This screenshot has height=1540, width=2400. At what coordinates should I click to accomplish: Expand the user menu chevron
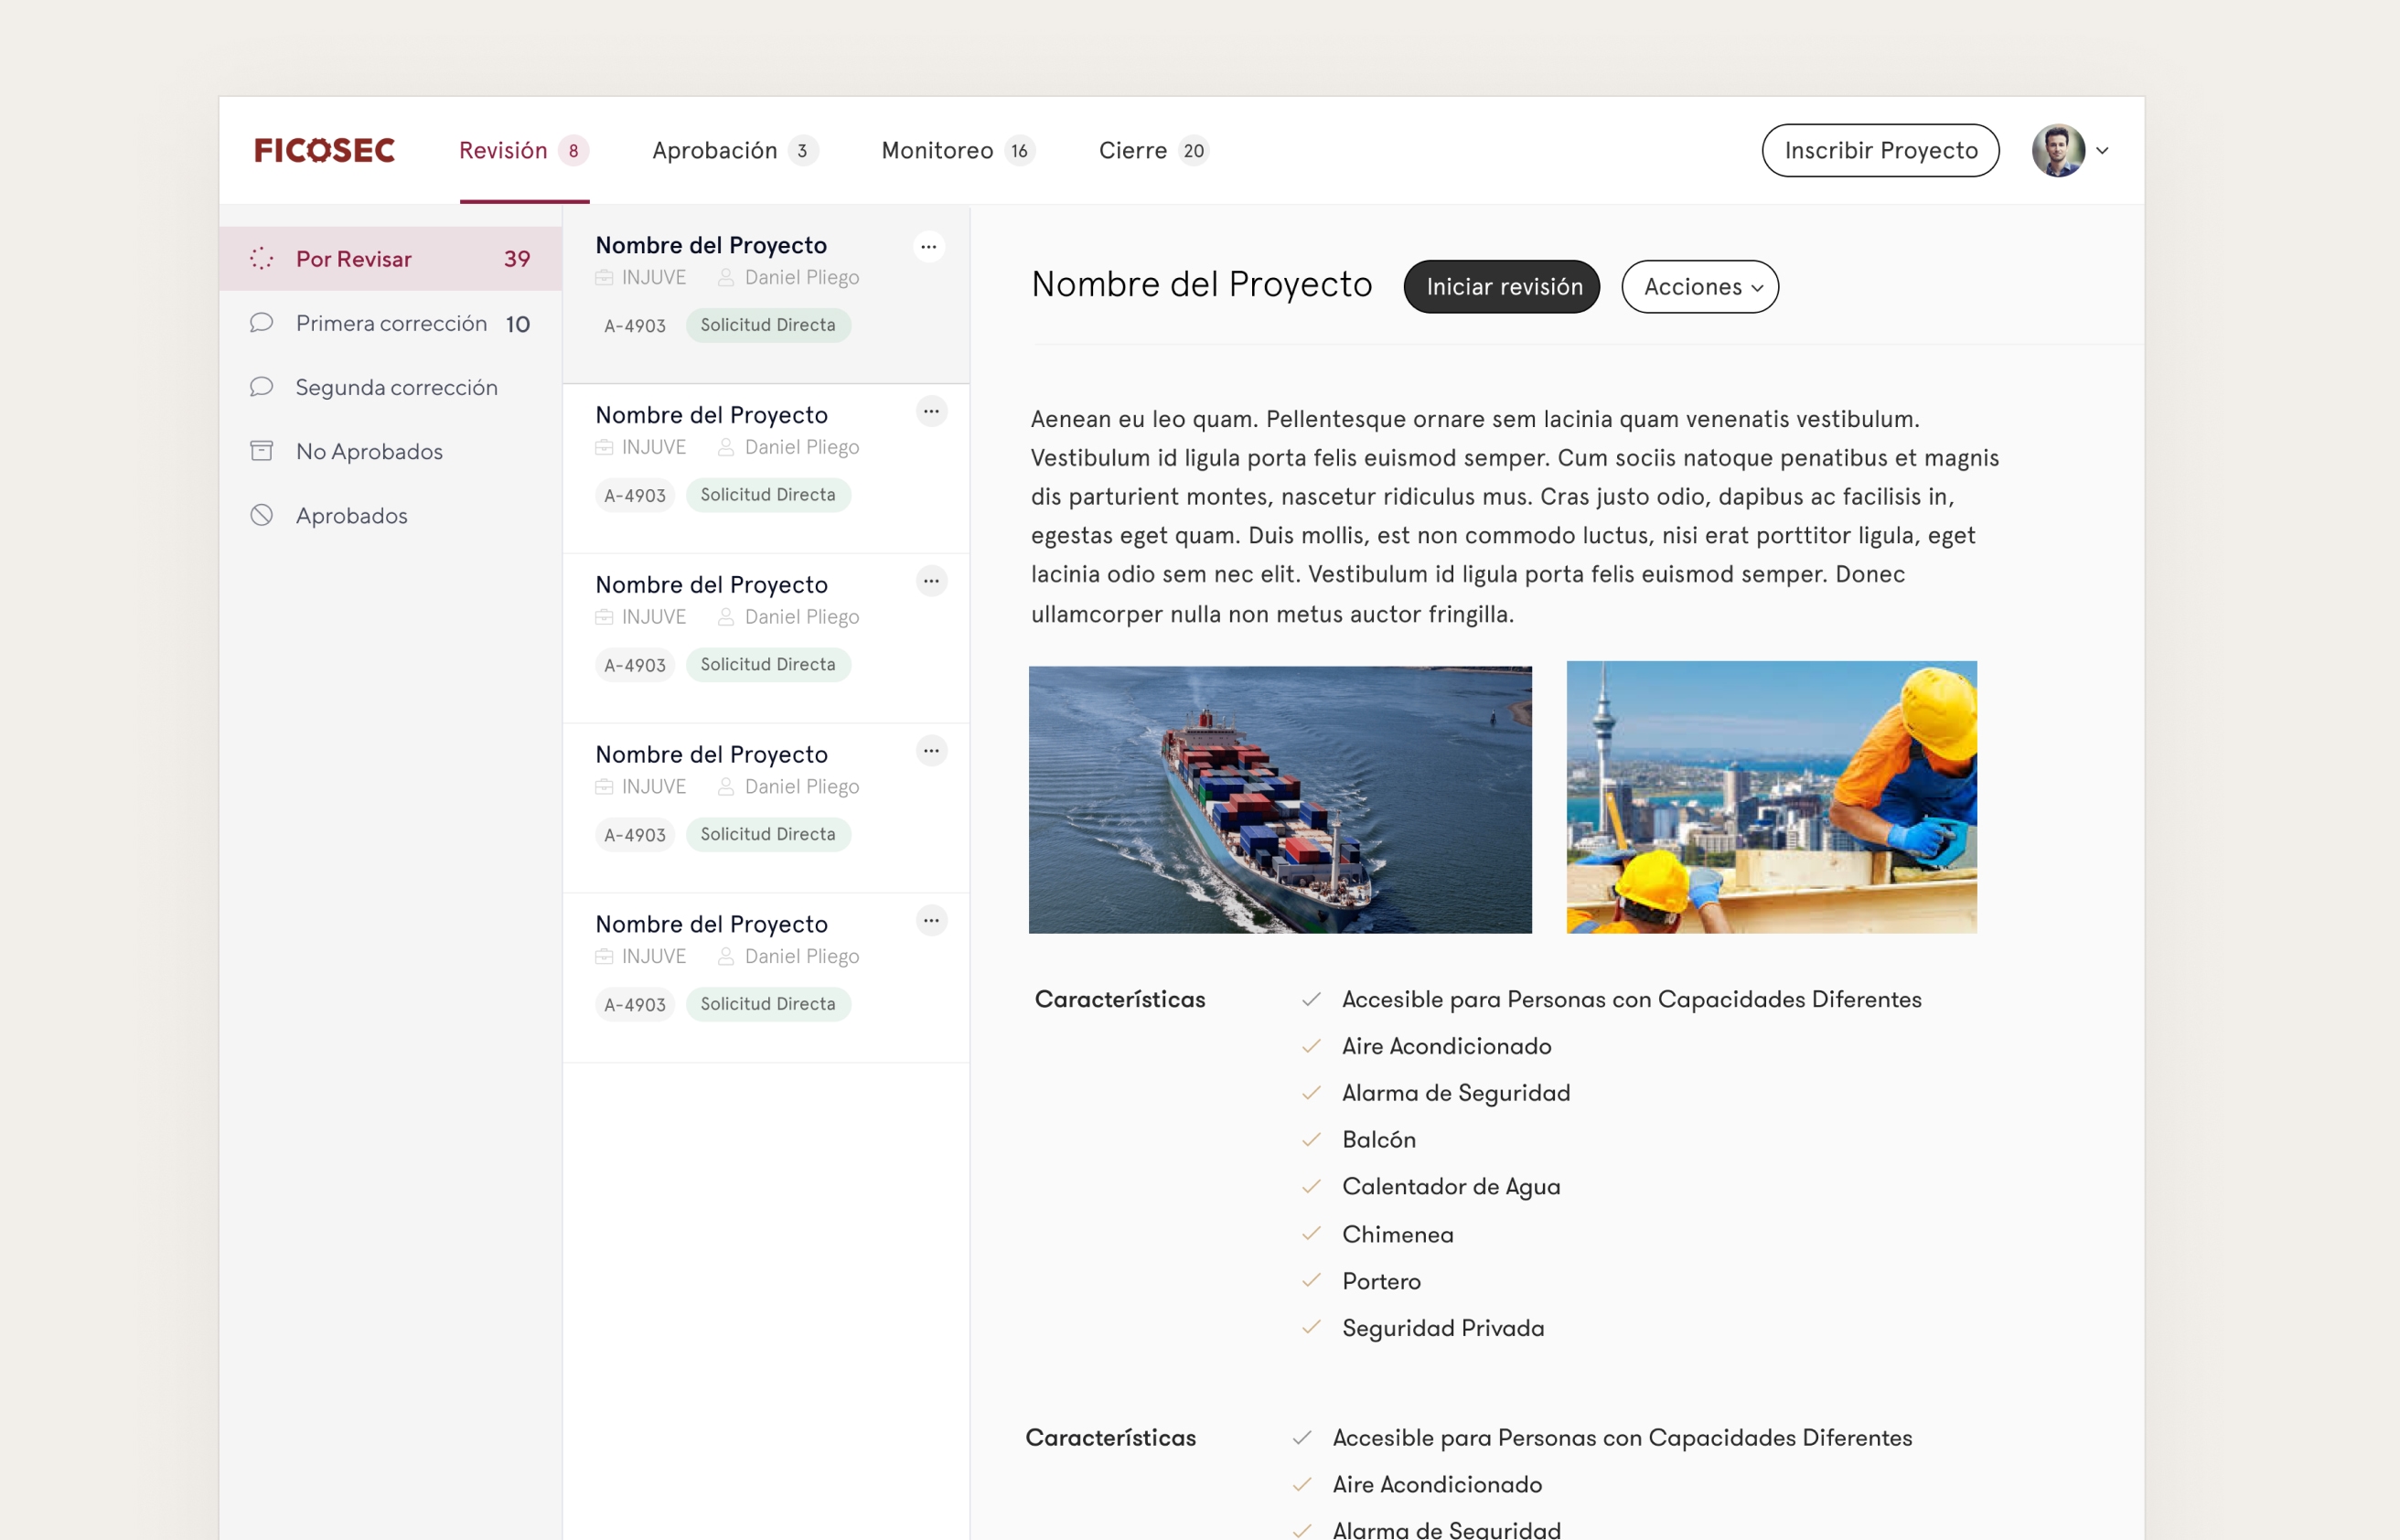[x=2102, y=151]
